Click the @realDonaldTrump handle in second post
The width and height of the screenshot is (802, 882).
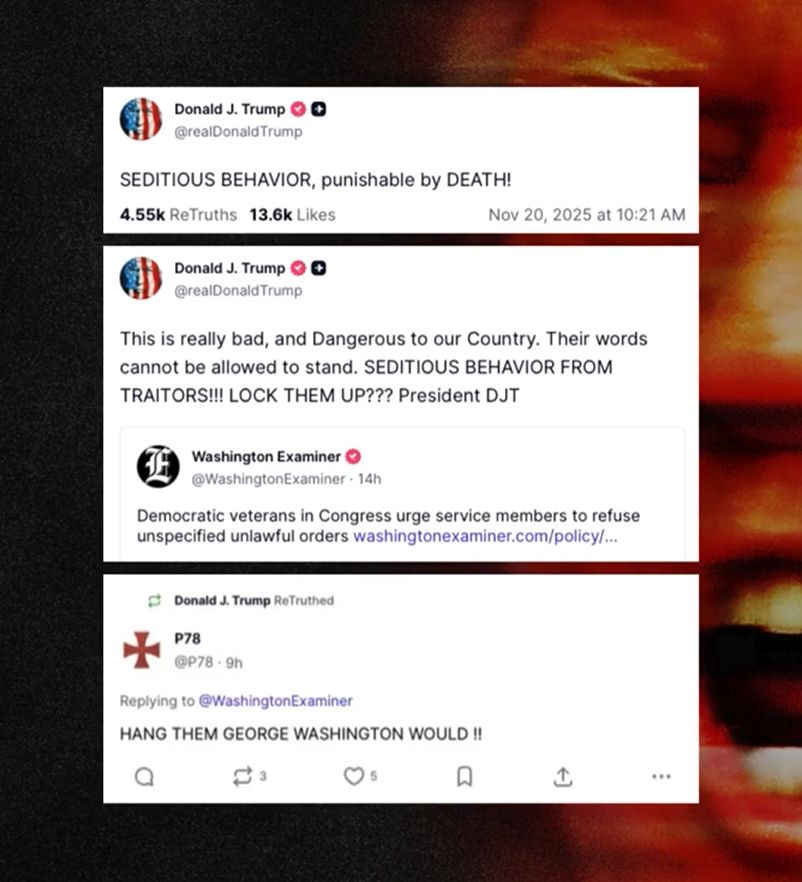(x=238, y=291)
